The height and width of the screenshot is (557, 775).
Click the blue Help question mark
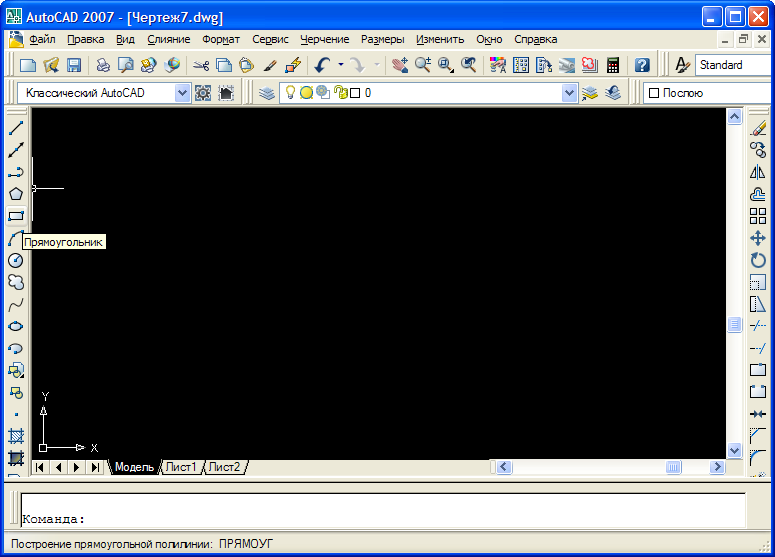point(642,65)
